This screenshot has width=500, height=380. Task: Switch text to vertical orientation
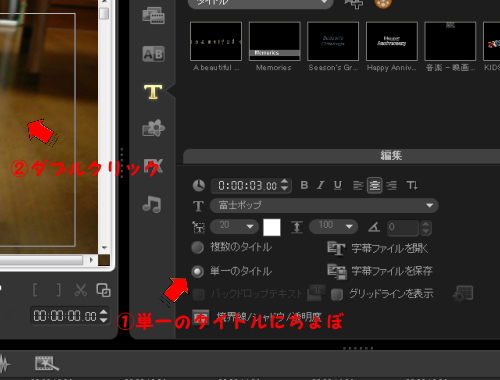(412, 185)
